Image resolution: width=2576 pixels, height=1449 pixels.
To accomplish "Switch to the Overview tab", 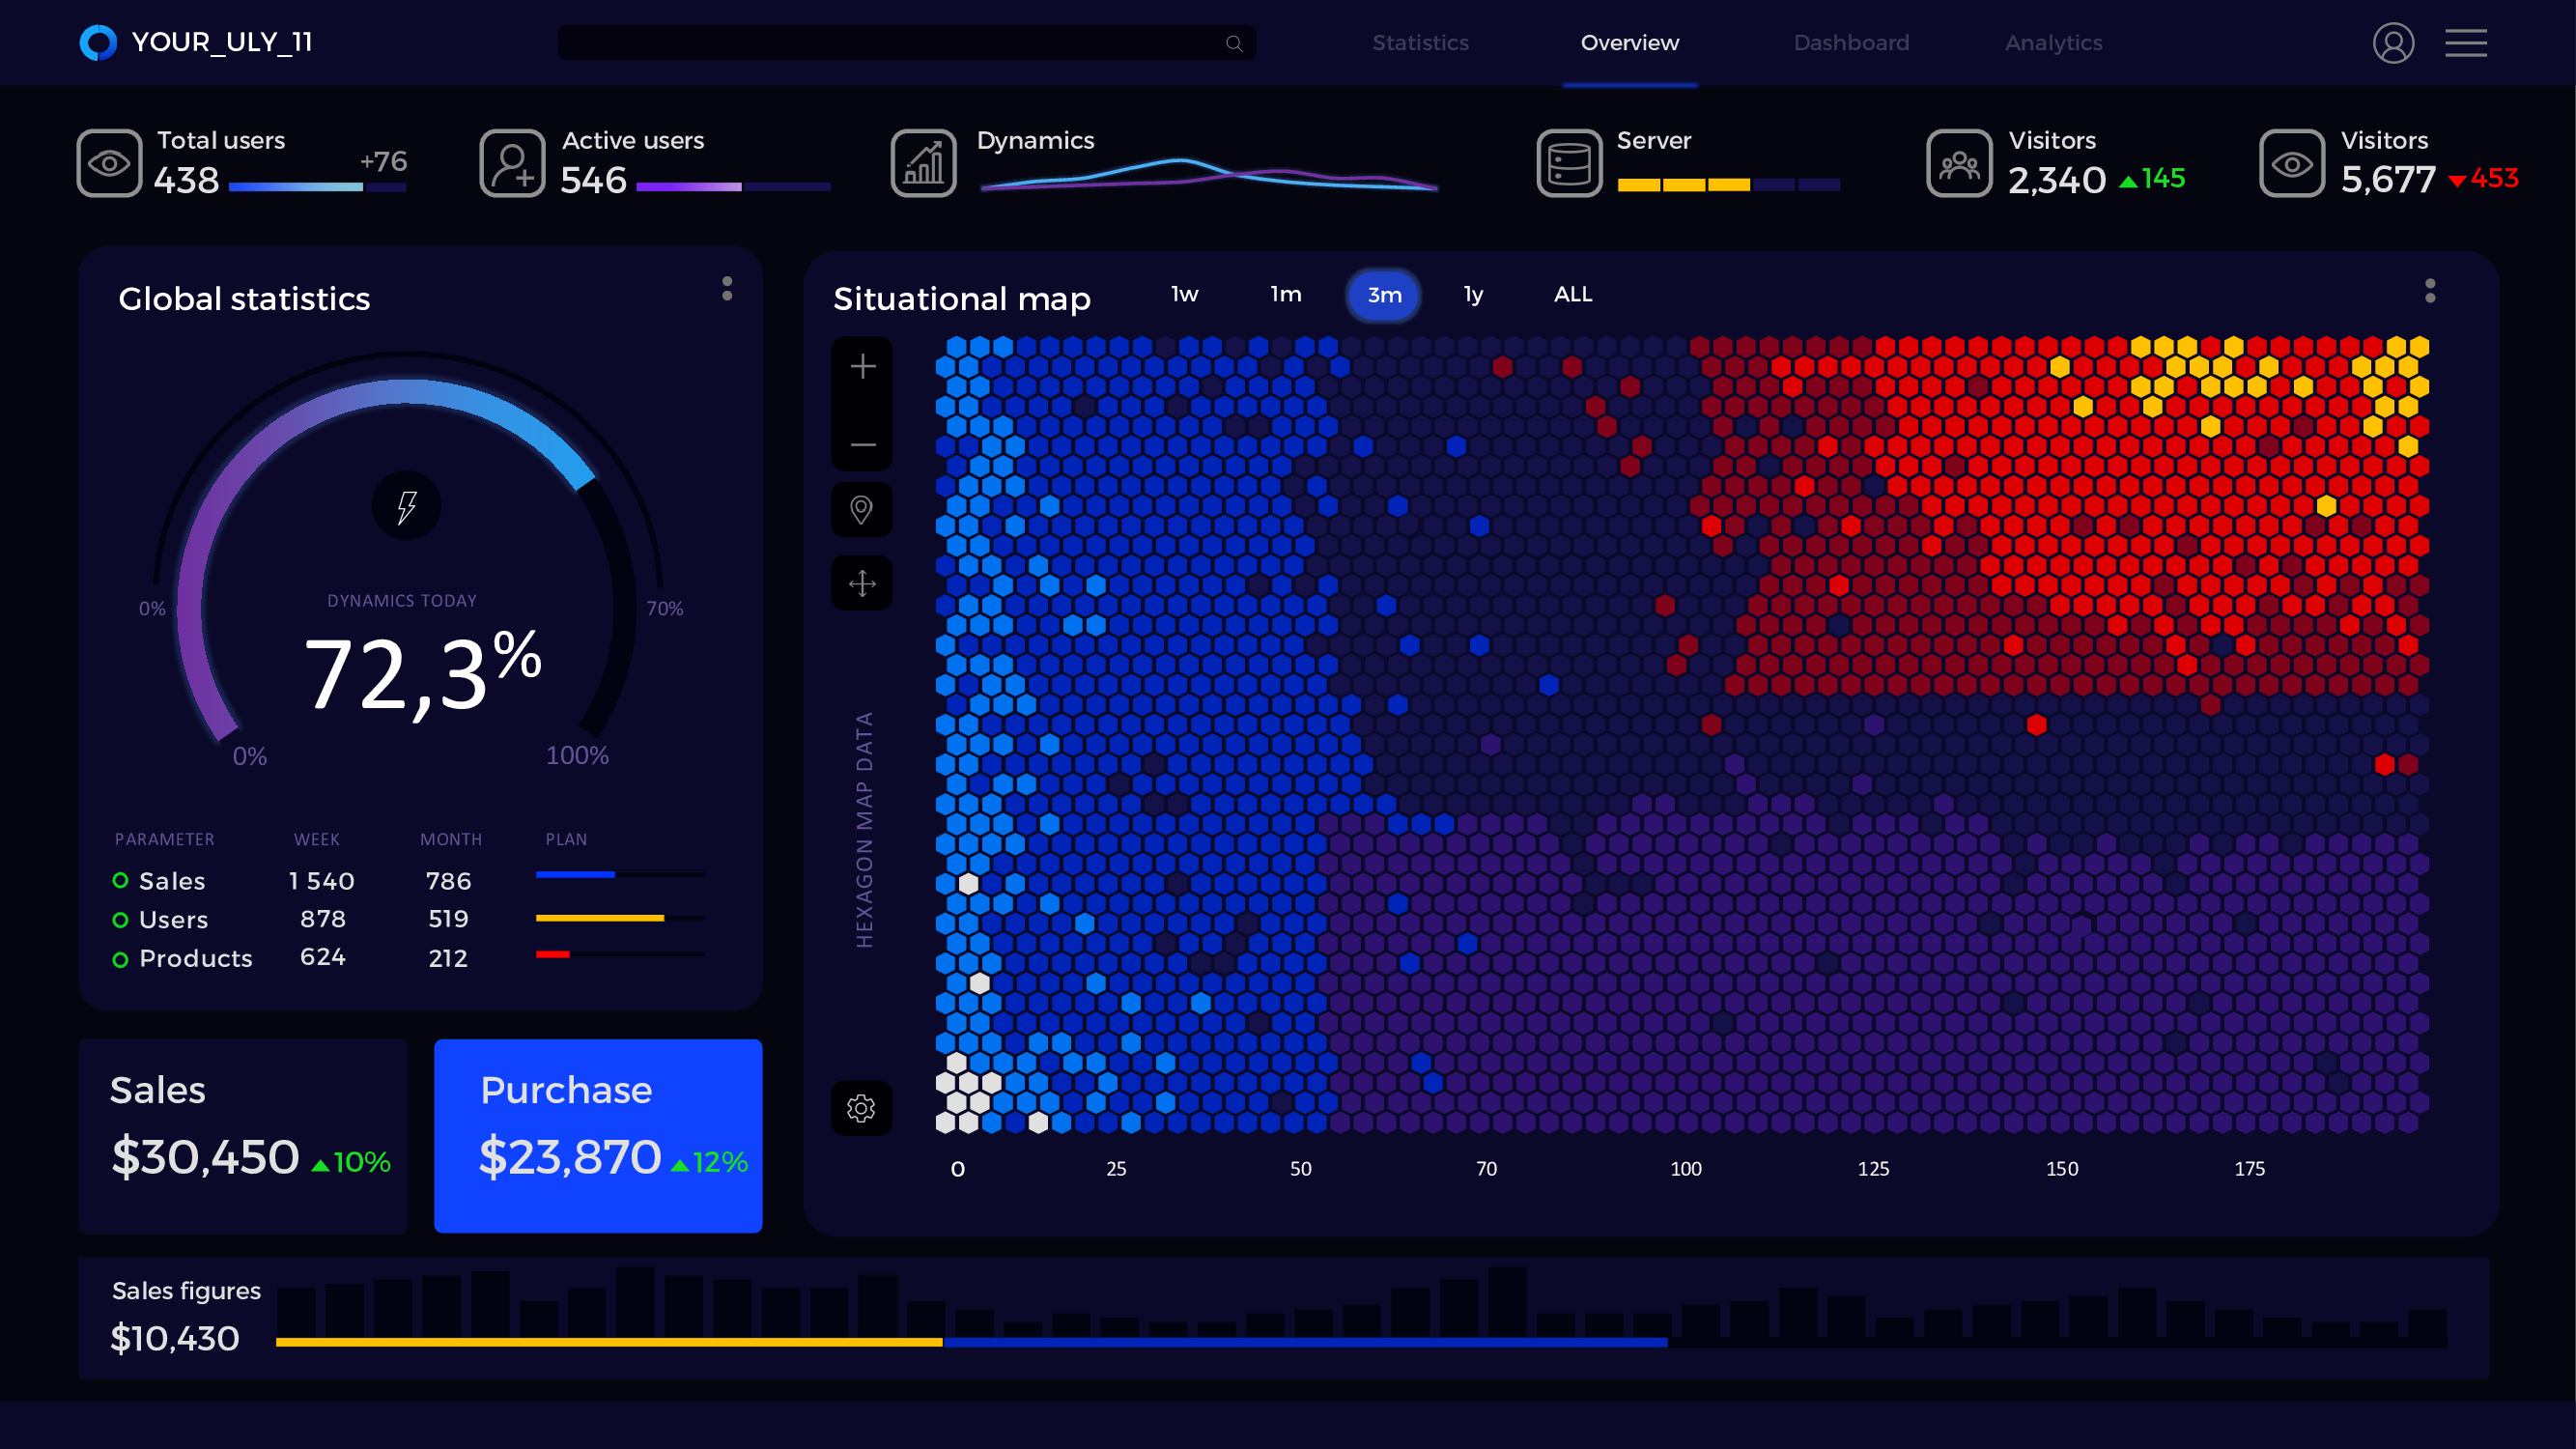I will click(x=1629, y=43).
